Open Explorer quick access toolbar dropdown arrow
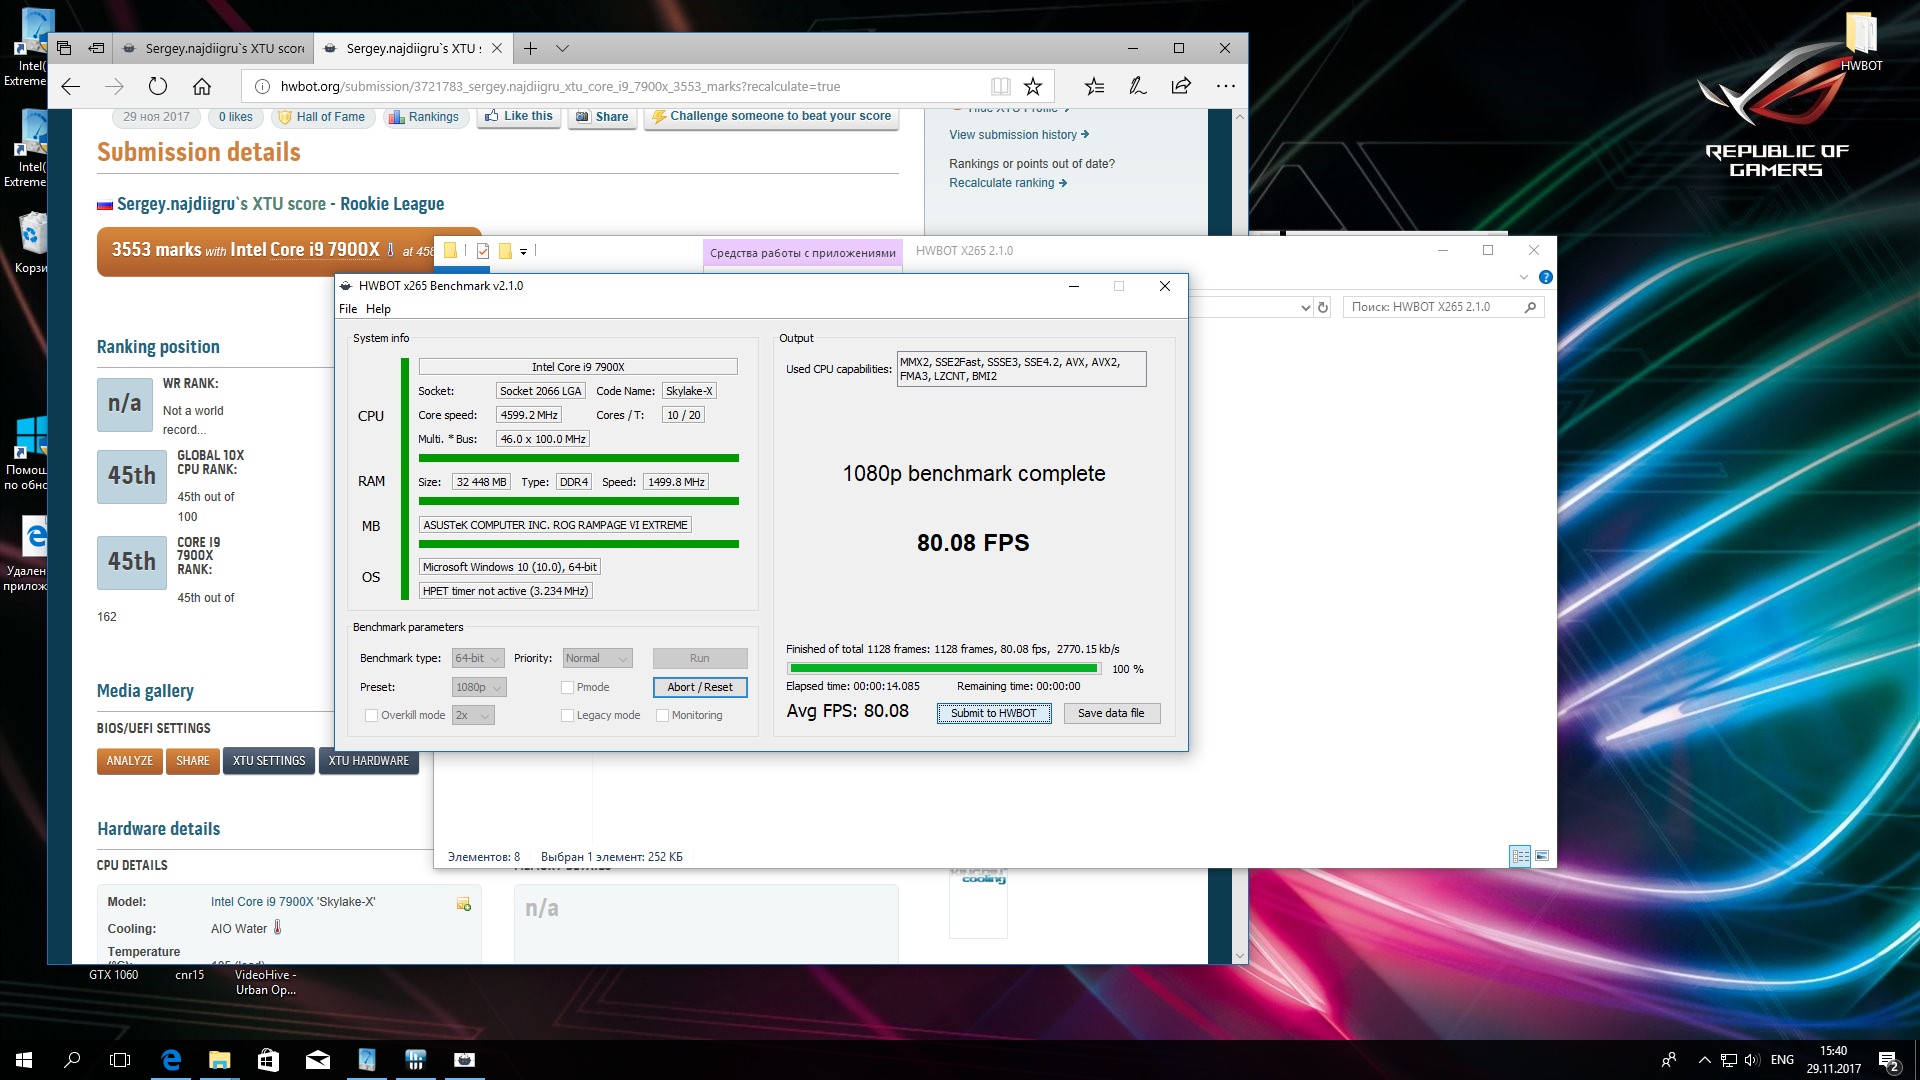Screen dimensions: 1920x1080 (523, 251)
